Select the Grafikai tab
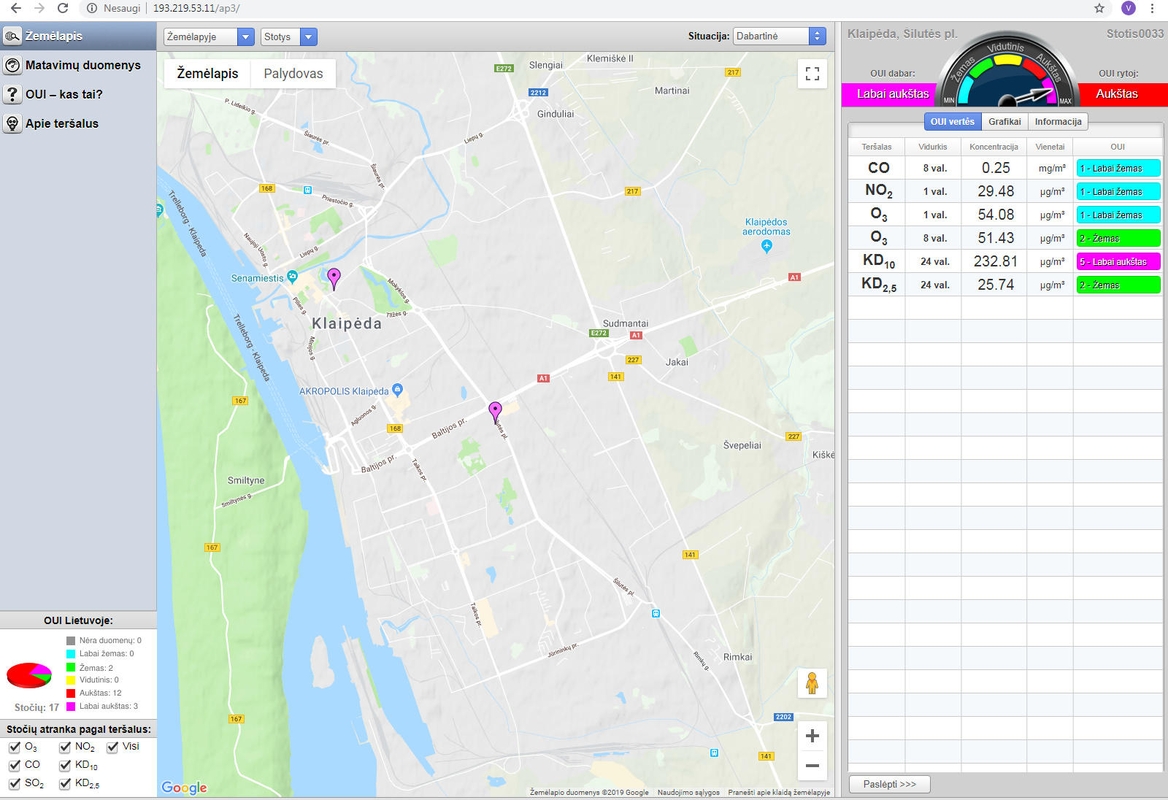The image size is (1168, 800). [1005, 121]
